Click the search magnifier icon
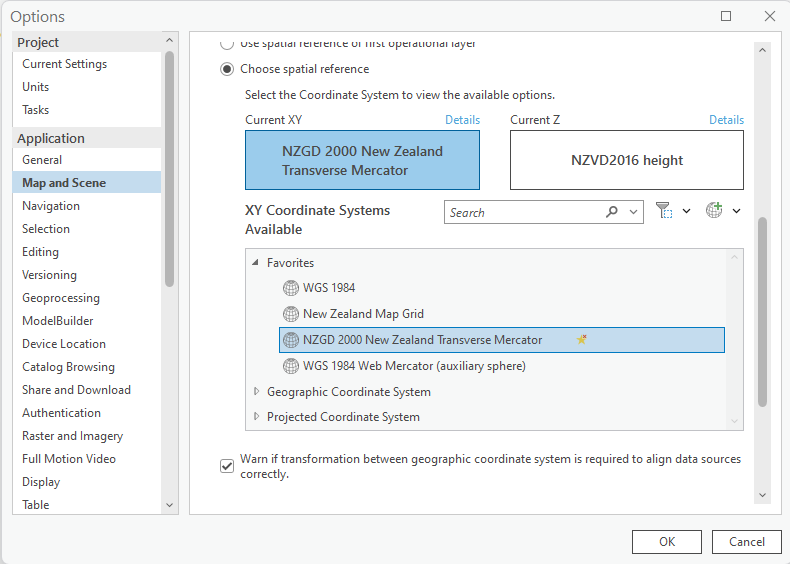The image size is (790, 564). pyautogui.click(x=612, y=212)
